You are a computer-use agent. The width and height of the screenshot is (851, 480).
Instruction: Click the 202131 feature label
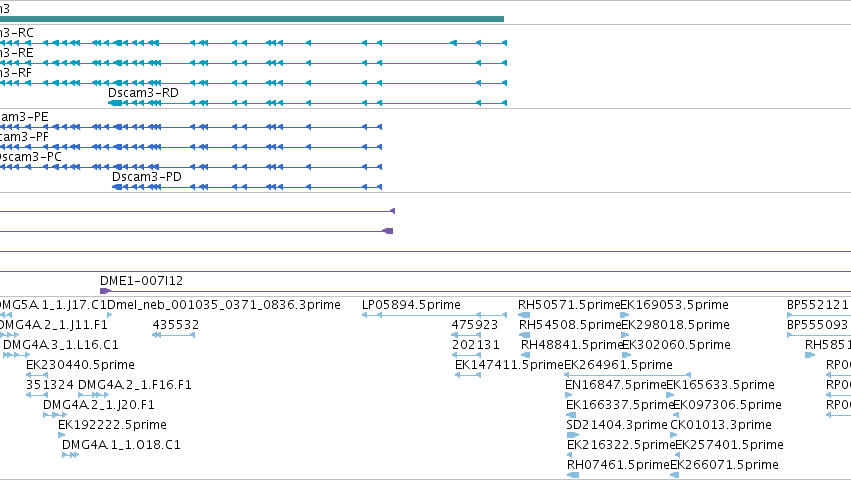(476, 345)
